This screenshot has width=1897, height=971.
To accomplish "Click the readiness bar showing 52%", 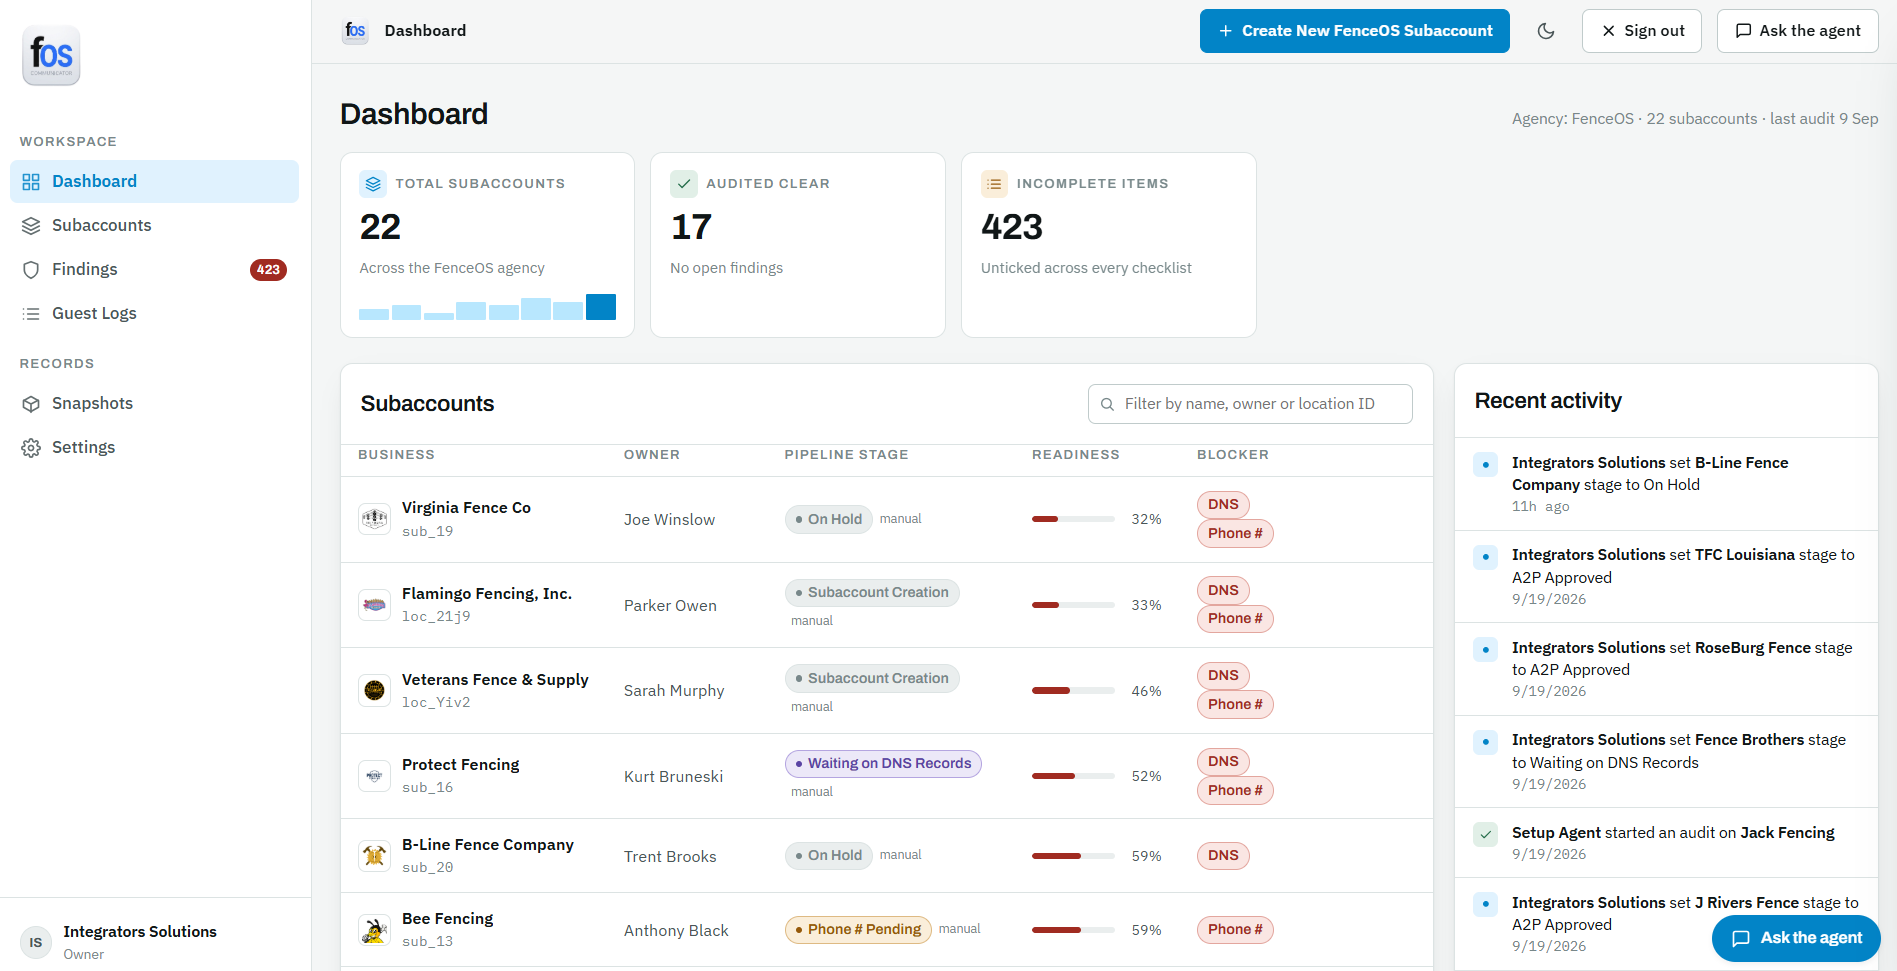I will pyautogui.click(x=1073, y=776).
